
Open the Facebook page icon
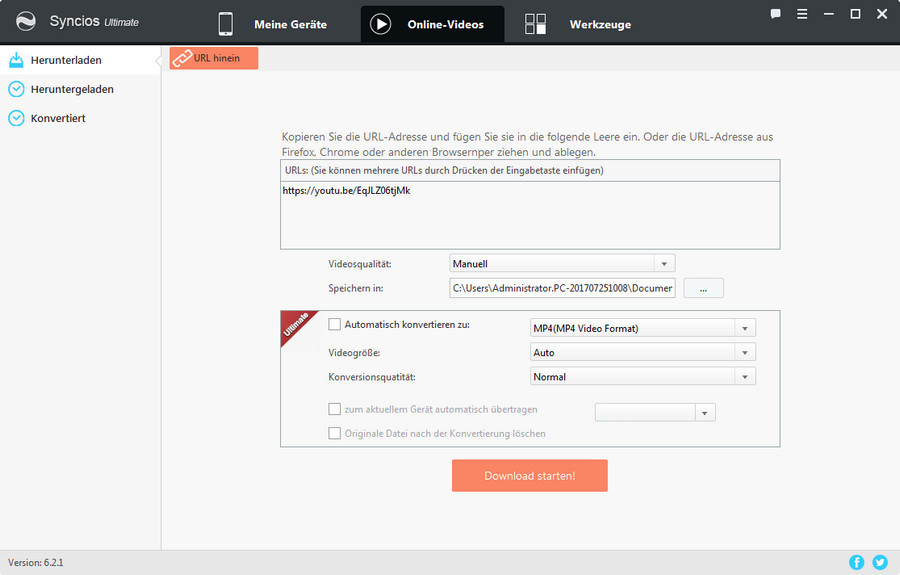coord(856,562)
